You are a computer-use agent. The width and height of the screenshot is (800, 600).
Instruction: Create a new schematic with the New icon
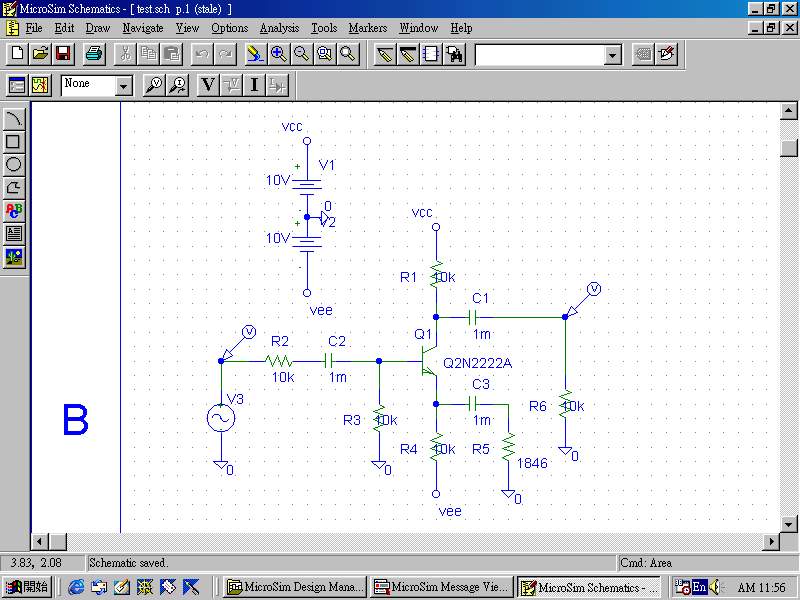click(x=17, y=54)
